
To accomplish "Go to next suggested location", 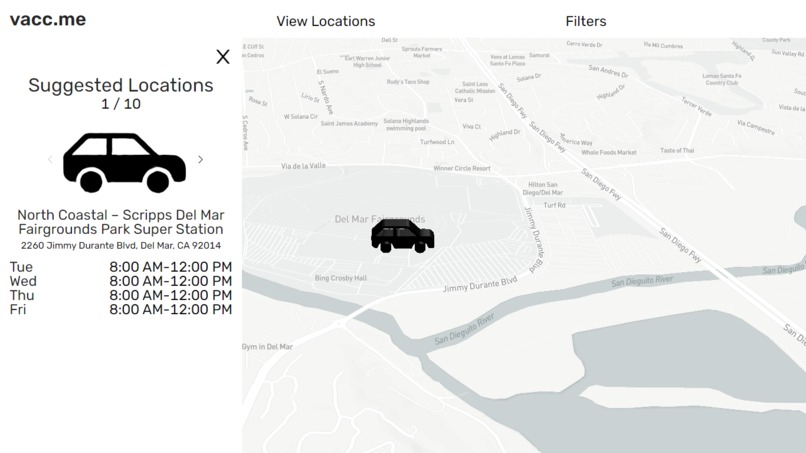I will pos(200,160).
